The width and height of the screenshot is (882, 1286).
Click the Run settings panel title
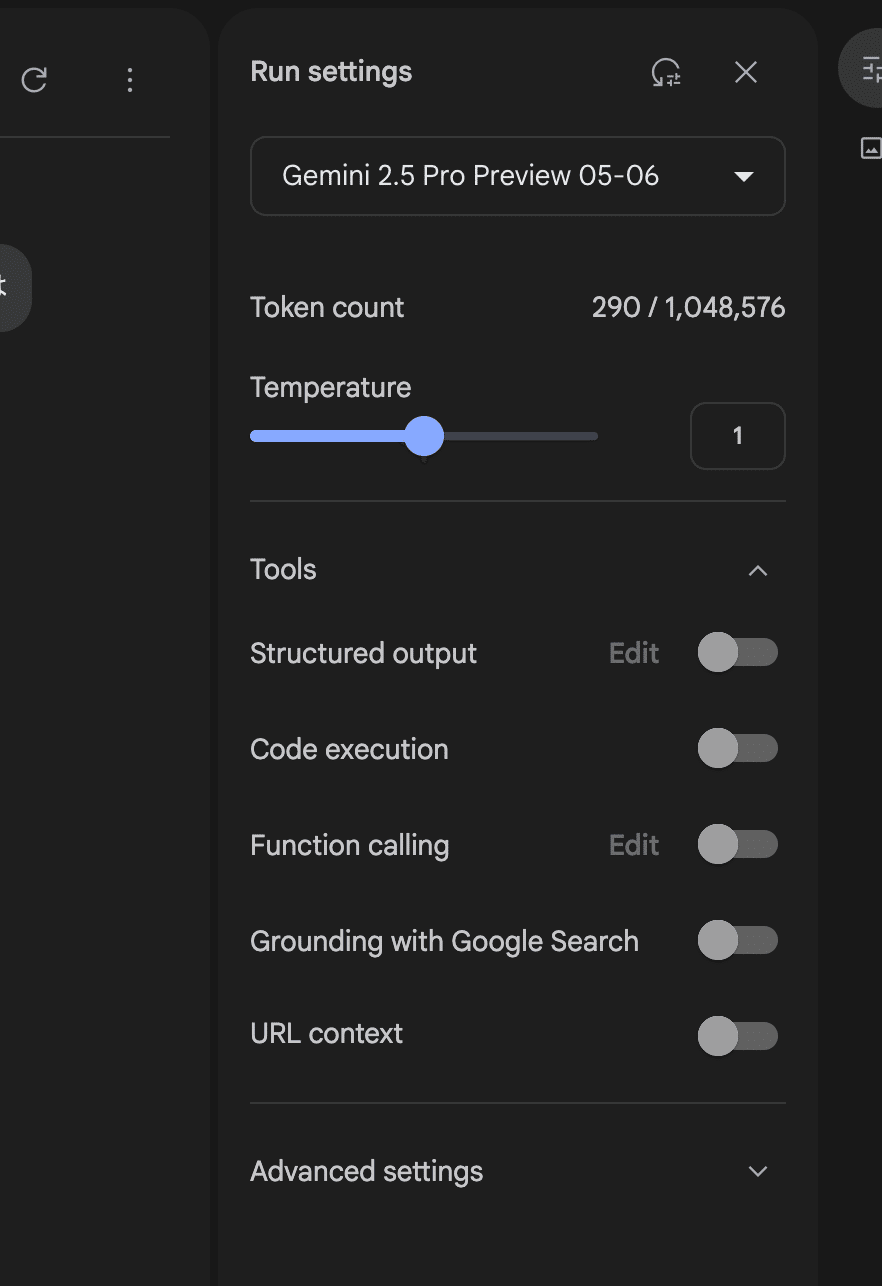tap(331, 72)
